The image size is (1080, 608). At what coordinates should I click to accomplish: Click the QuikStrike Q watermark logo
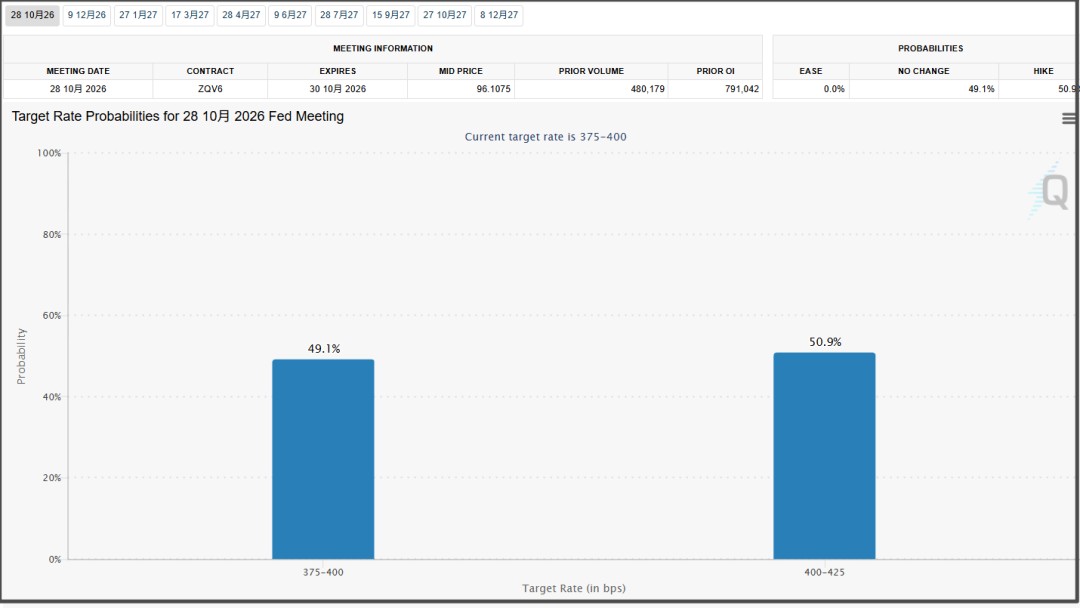[1050, 190]
